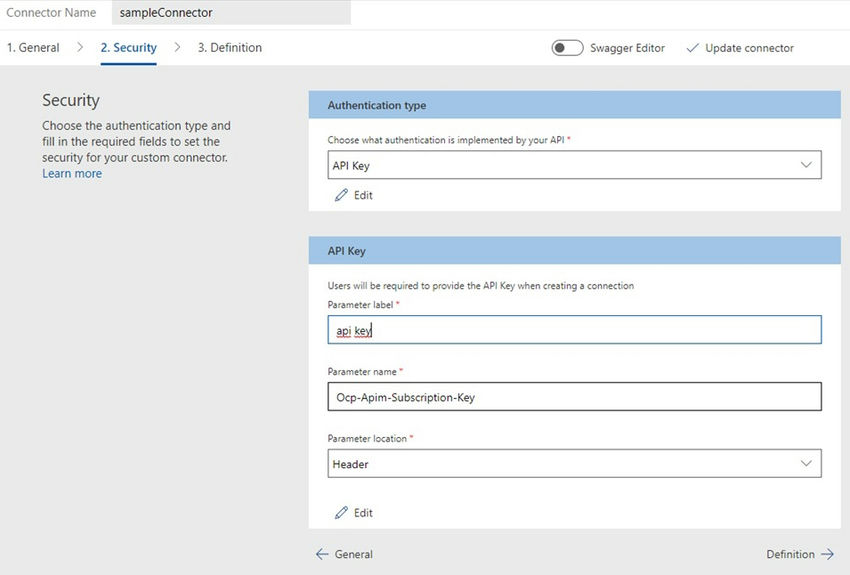
Task: Click pencil icon under Authentication type
Action: [342, 195]
